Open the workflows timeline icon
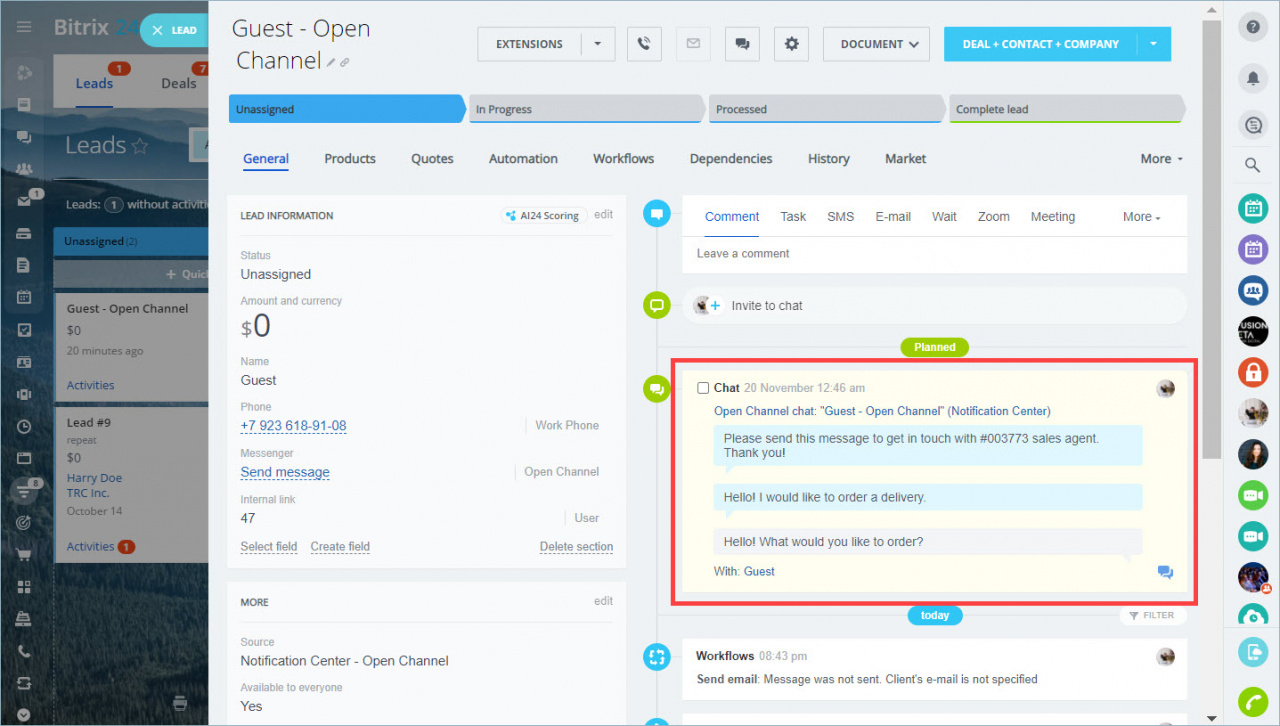Screen dimensions: 1280x726 (x=657, y=657)
